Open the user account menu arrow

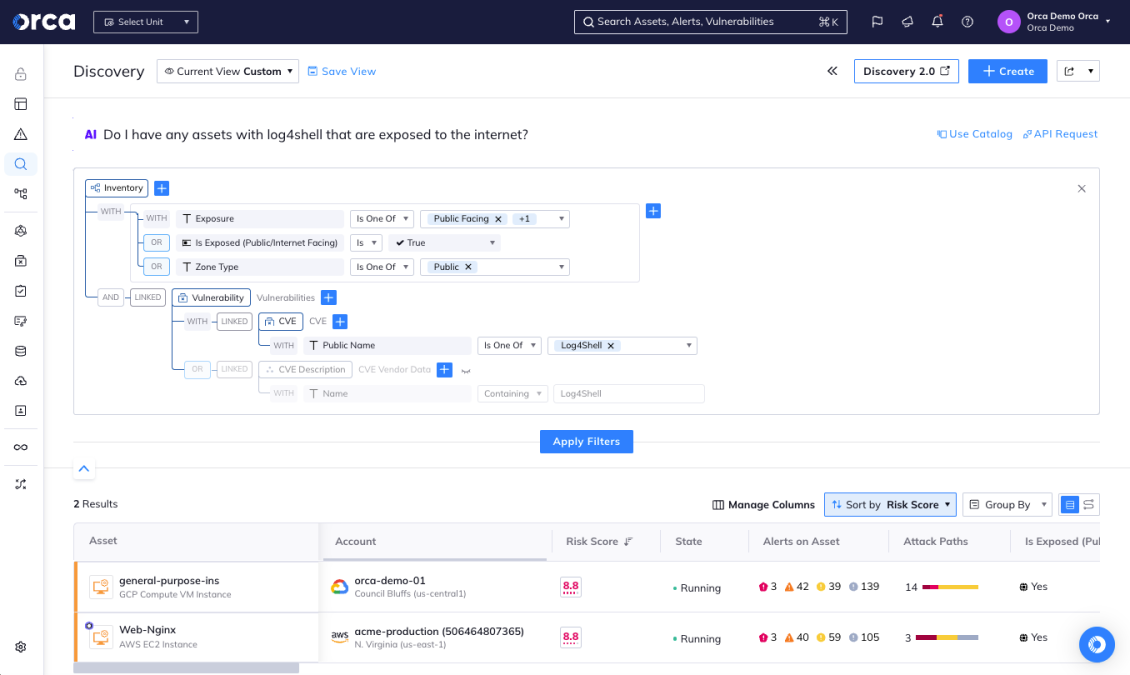click(1108, 22)
